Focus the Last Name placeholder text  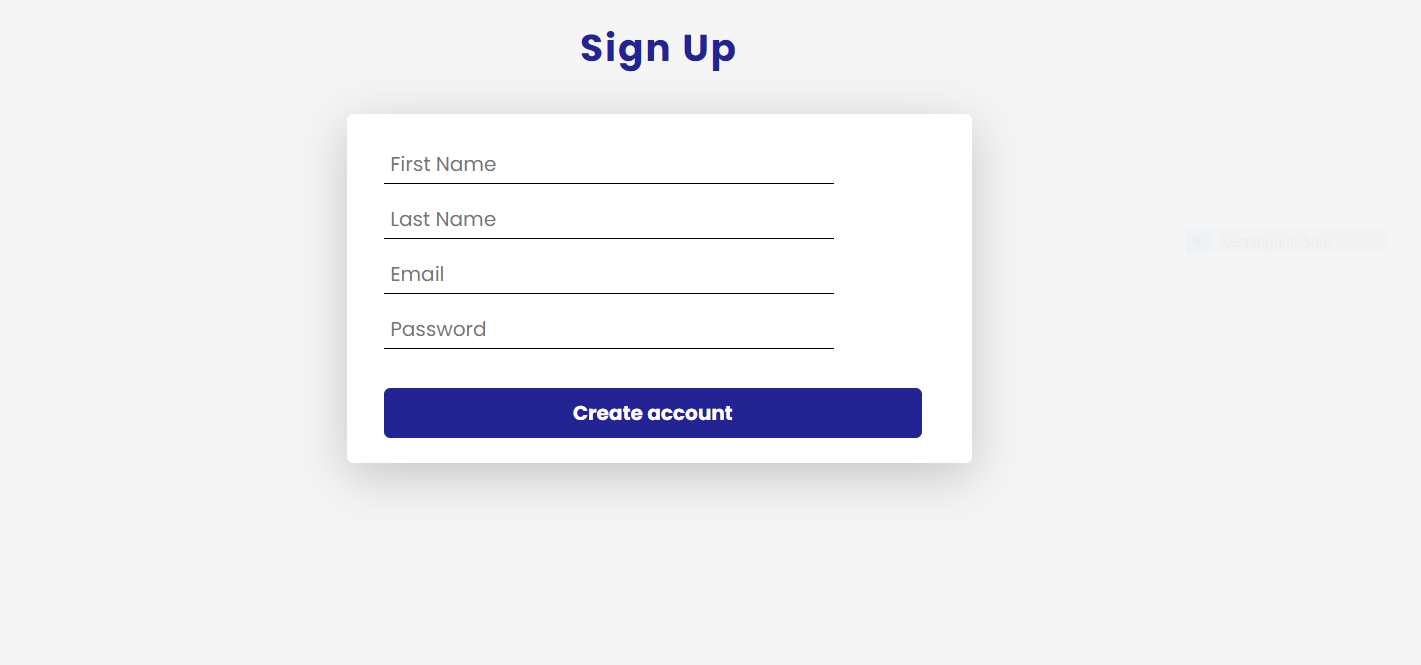(x=443, y=219)
